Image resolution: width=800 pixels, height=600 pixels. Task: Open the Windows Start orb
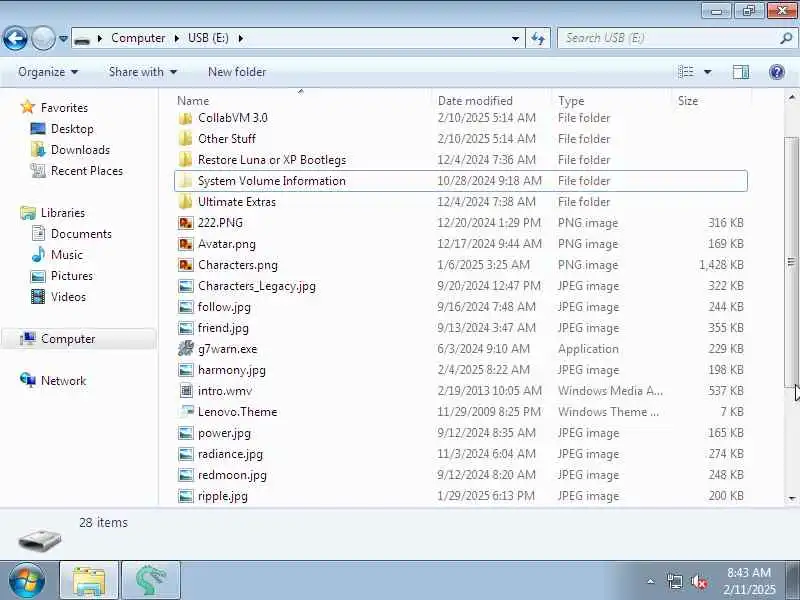27,580
